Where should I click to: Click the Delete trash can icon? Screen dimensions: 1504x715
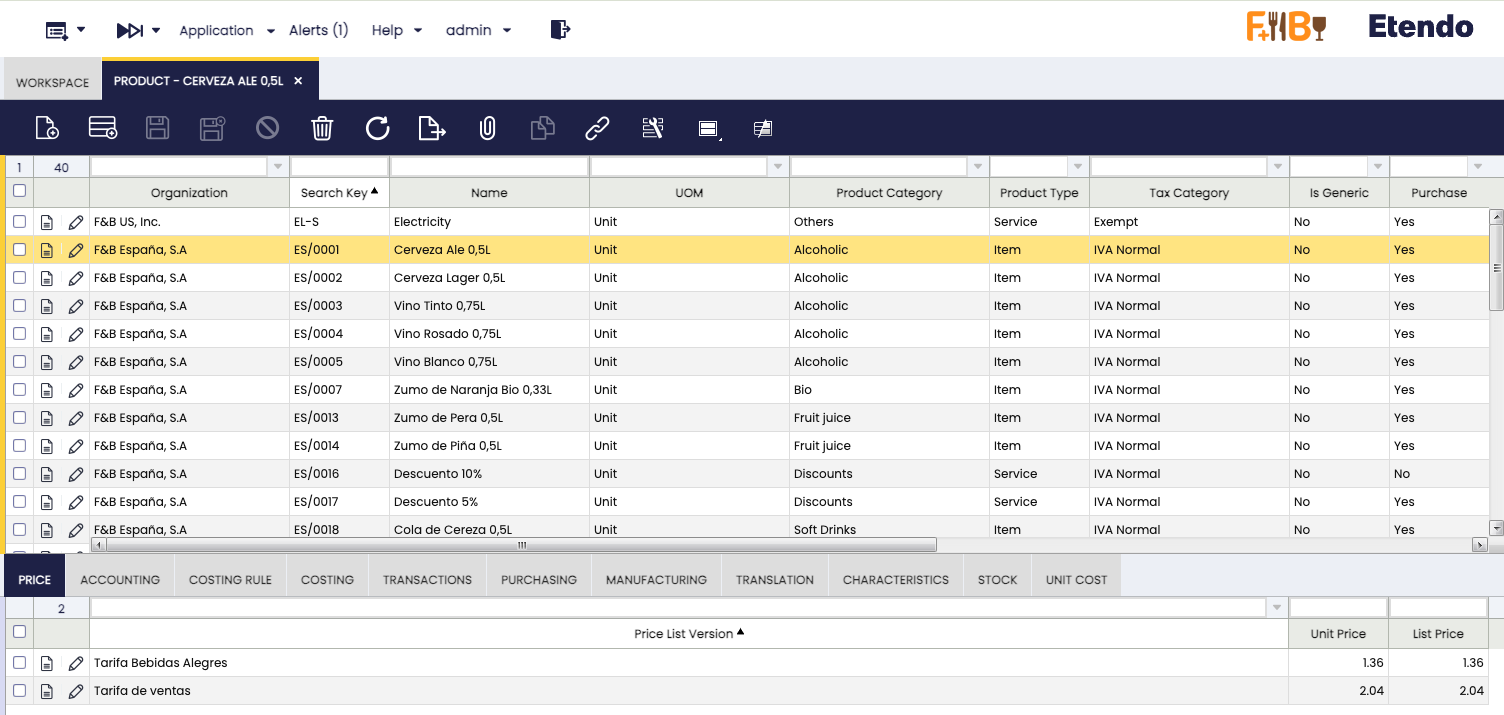pos(322,128)
